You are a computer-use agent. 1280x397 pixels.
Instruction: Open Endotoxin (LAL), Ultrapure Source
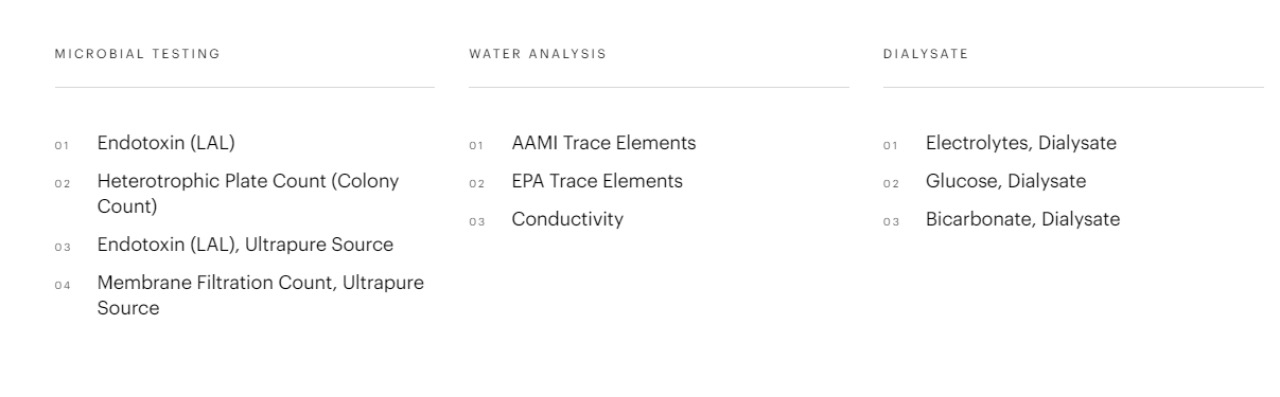point(245,245)
